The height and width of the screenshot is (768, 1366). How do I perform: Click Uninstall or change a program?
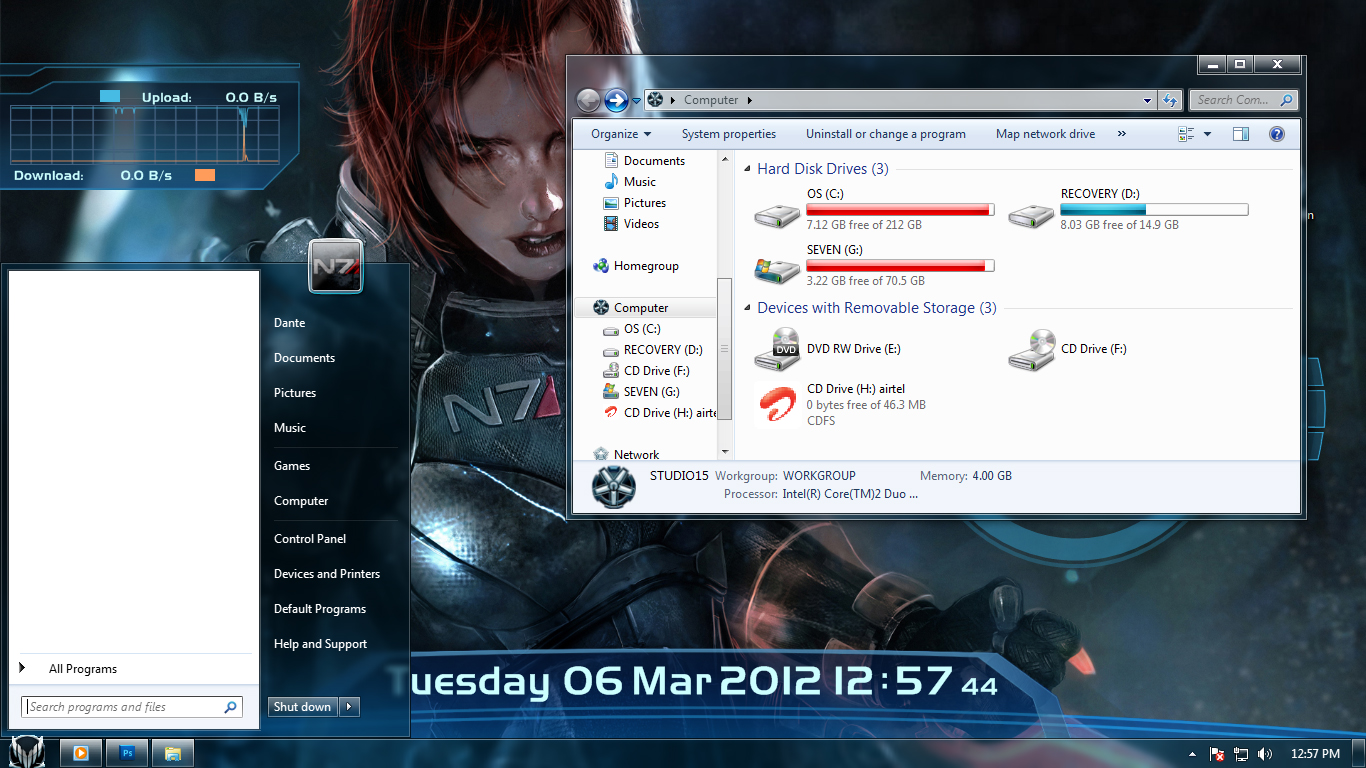tap(886, 134)
